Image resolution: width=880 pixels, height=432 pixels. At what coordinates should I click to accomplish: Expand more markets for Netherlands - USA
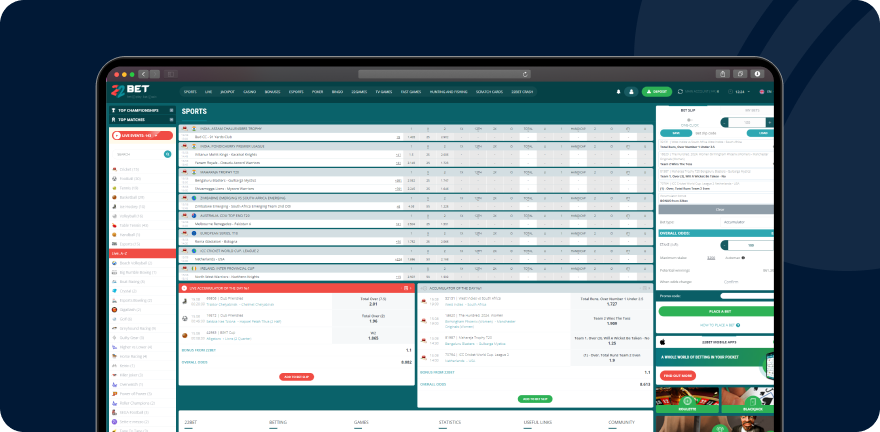(x=398, y=259)
